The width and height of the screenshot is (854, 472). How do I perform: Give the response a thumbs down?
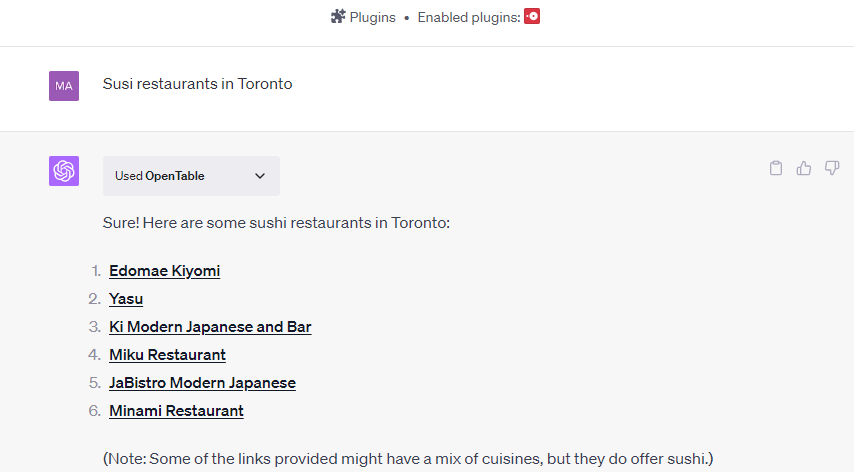point(832,168)
